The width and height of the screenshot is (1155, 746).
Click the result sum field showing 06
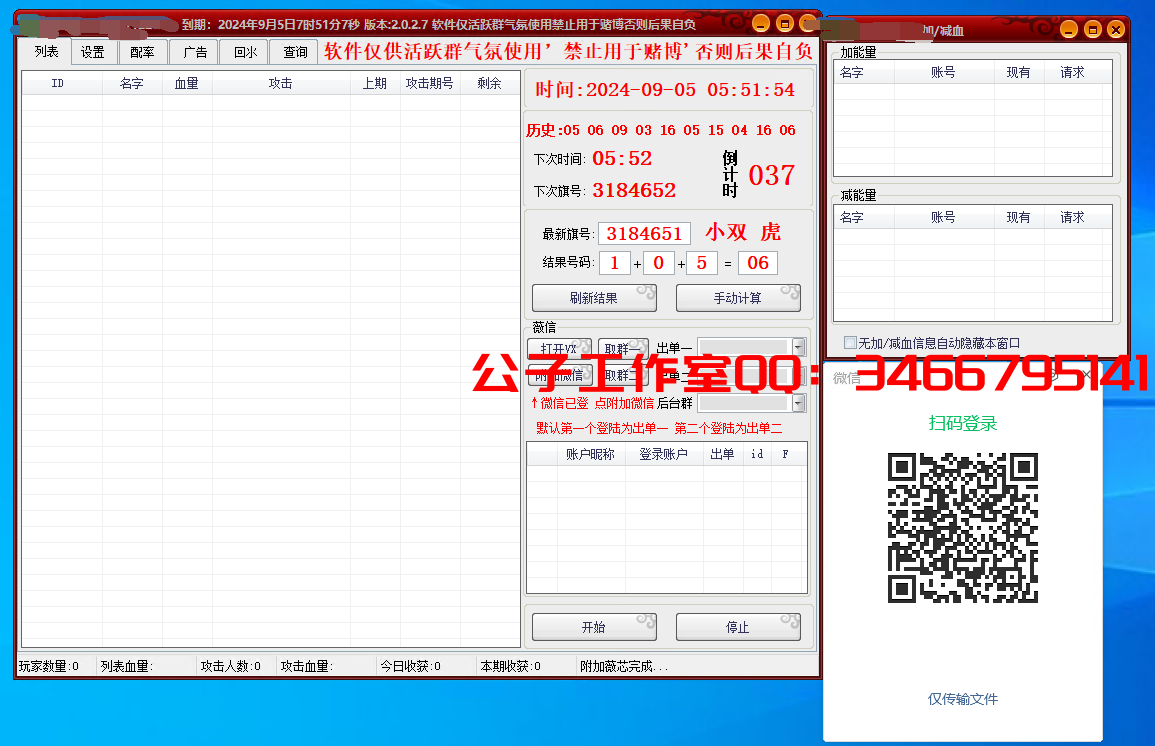[758, 263]
